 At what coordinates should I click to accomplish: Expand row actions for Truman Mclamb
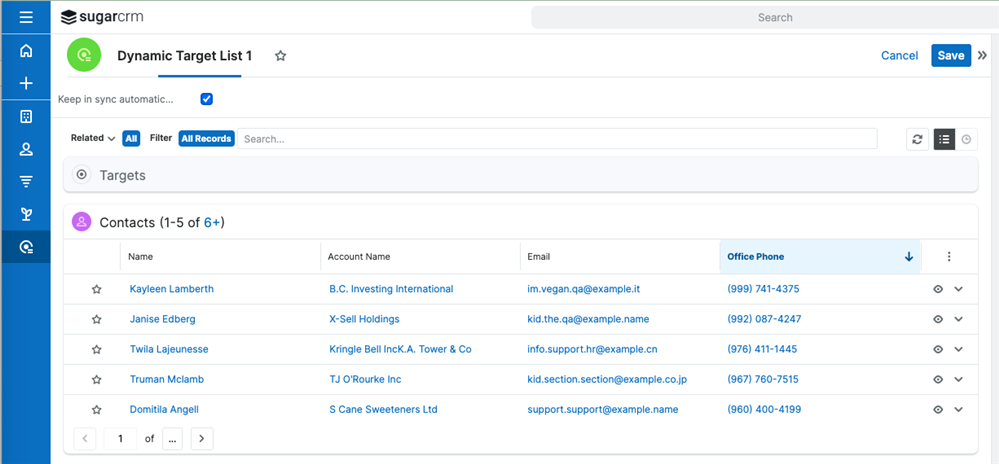959,379
